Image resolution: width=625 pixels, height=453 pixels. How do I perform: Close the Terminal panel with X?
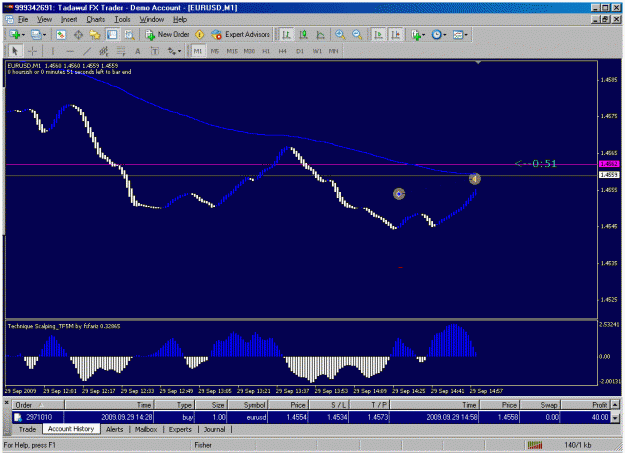point(7,403)
